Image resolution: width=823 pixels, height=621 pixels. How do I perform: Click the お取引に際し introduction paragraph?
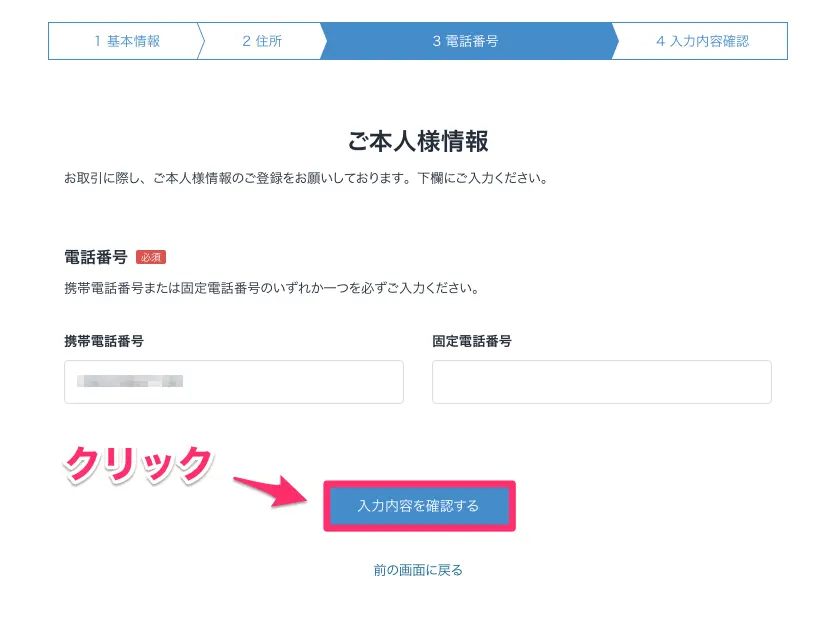pos(306,178)
